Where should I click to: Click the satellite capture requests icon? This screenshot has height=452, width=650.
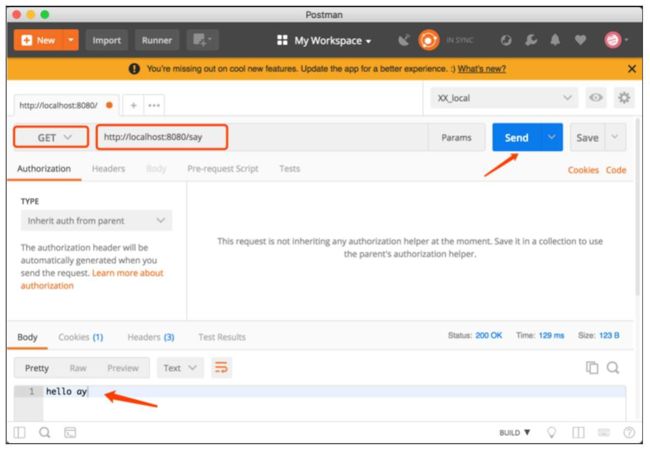(x=404, y=40)
